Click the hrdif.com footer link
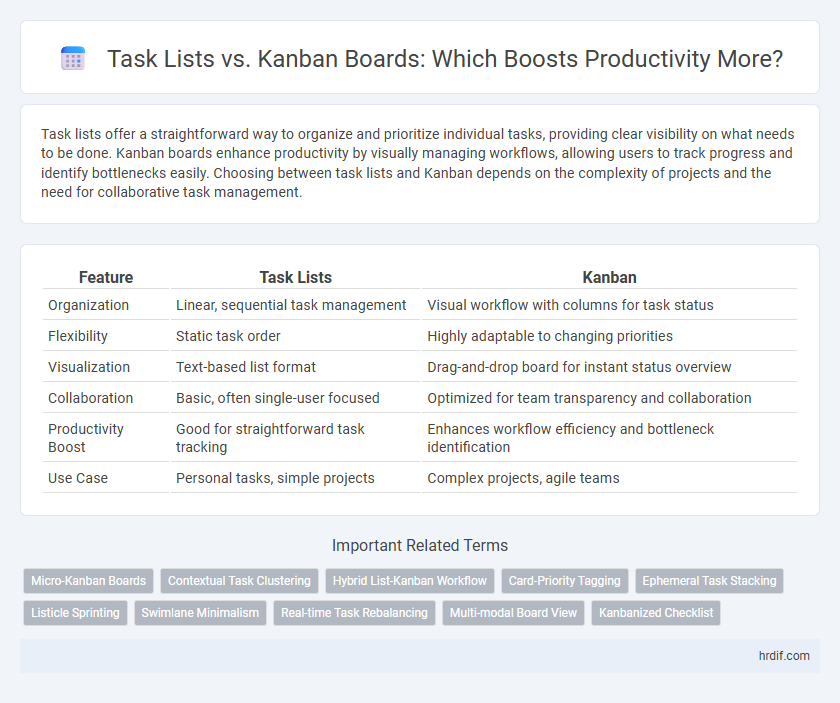 click(x=784, y=656)
